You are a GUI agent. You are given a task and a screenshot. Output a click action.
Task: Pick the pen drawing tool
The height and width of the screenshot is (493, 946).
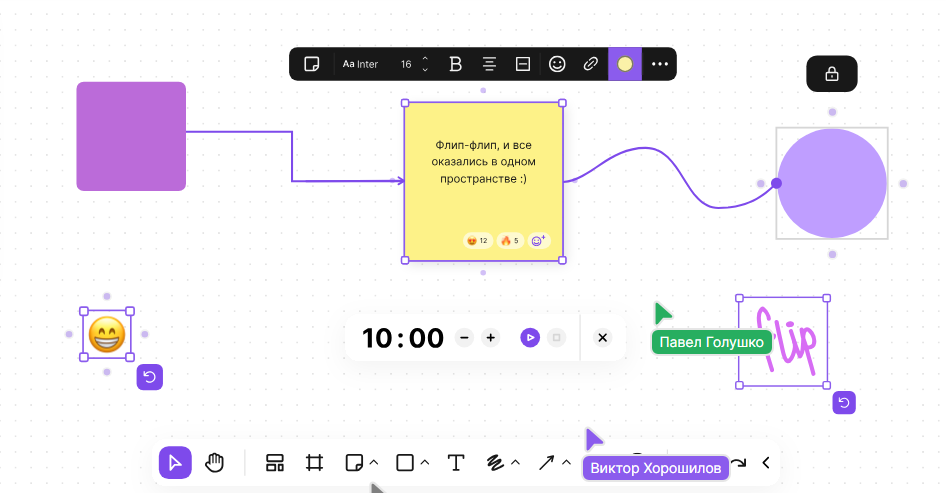click(494, 462)
